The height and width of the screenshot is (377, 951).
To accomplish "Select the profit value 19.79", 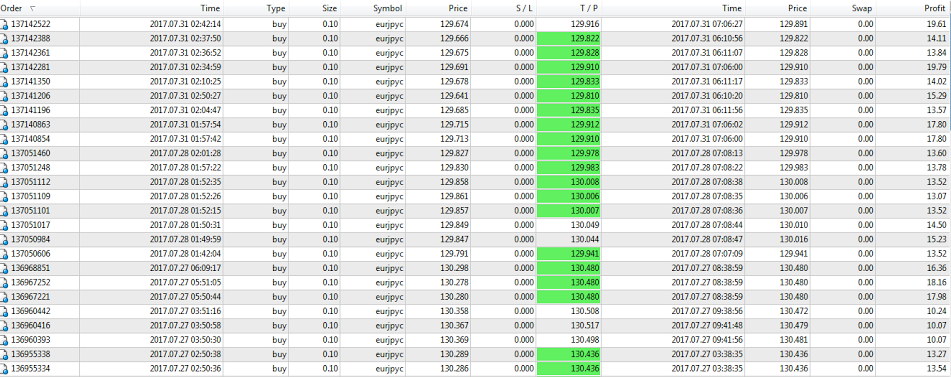I will tap(937, 67).
